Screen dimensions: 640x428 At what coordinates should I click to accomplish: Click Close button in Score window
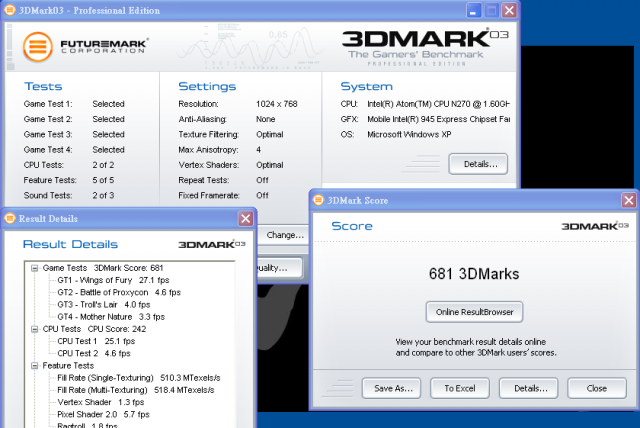click(x=597, y=388)
